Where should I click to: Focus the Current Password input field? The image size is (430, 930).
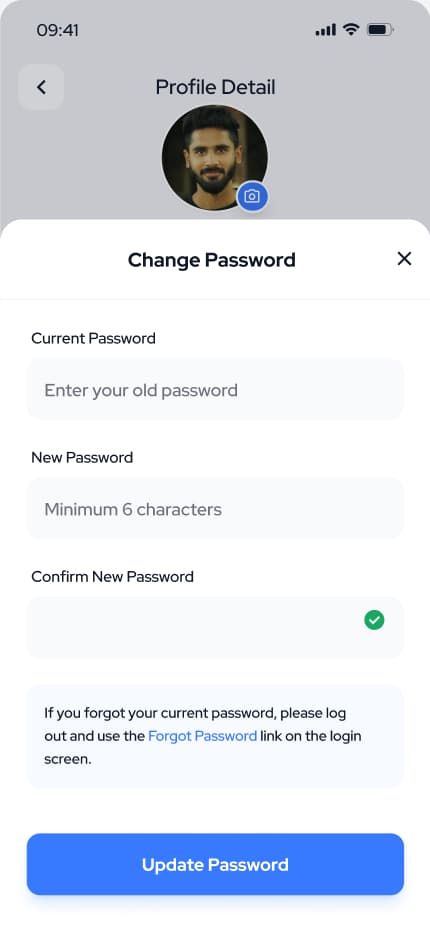tap(215, 390)
